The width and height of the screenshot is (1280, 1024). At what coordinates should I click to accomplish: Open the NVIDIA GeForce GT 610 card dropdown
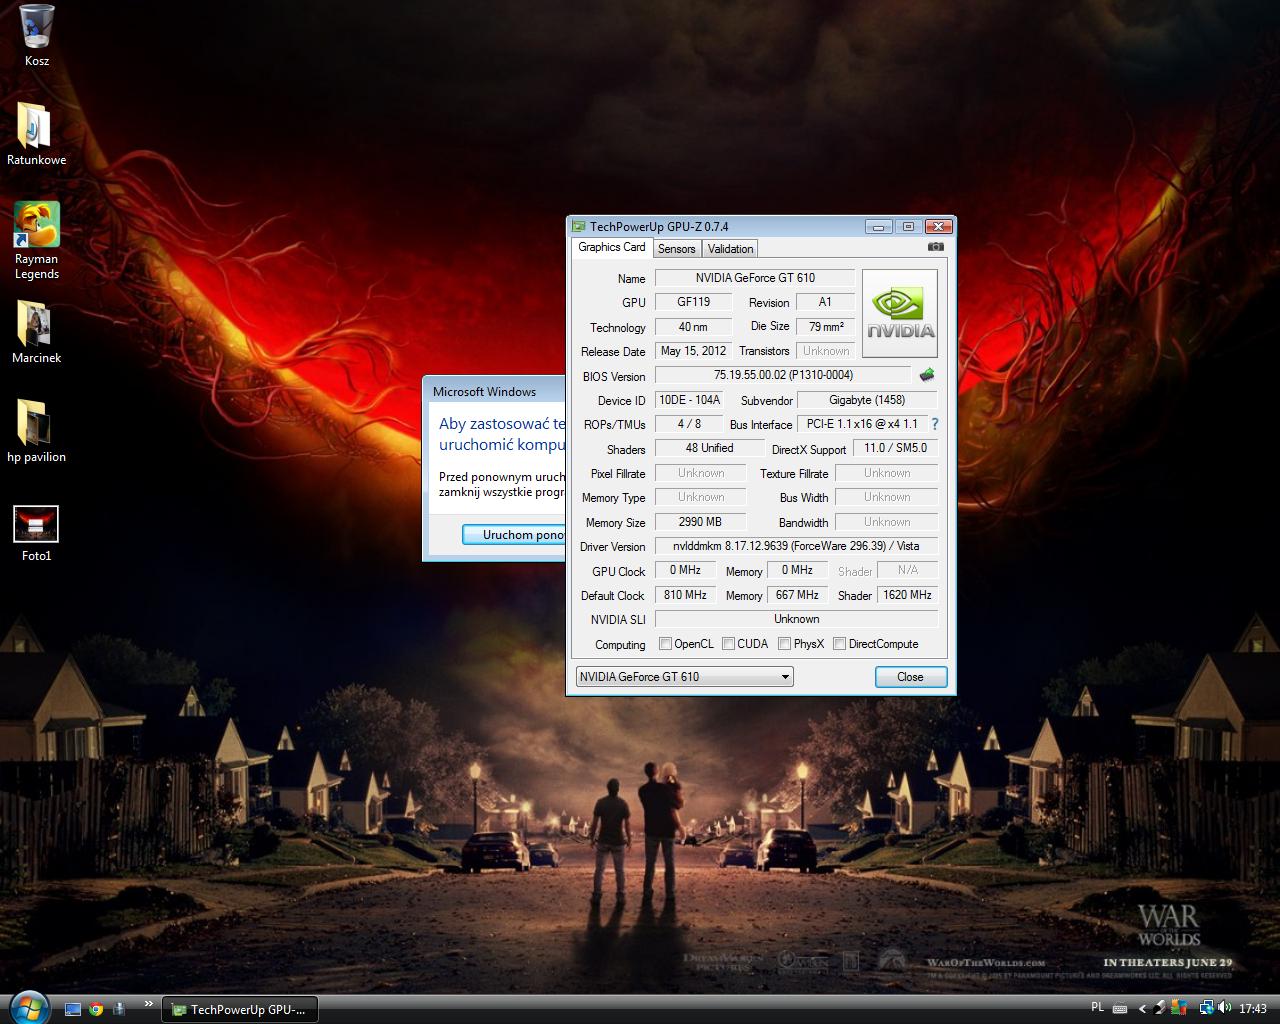coord(685,677)
